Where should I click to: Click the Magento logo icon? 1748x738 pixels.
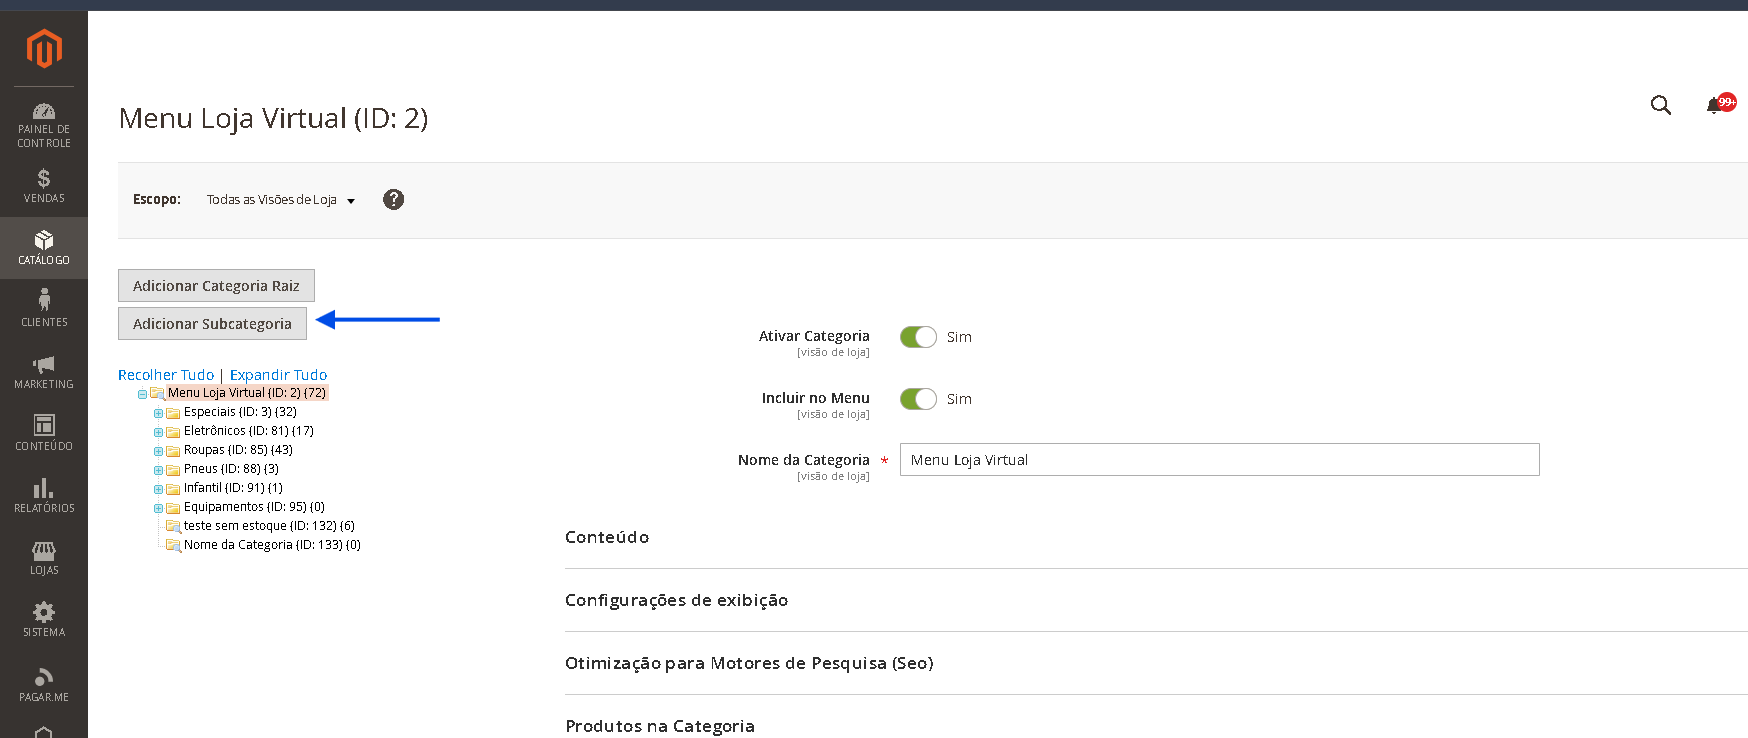[x=44, y=48]
